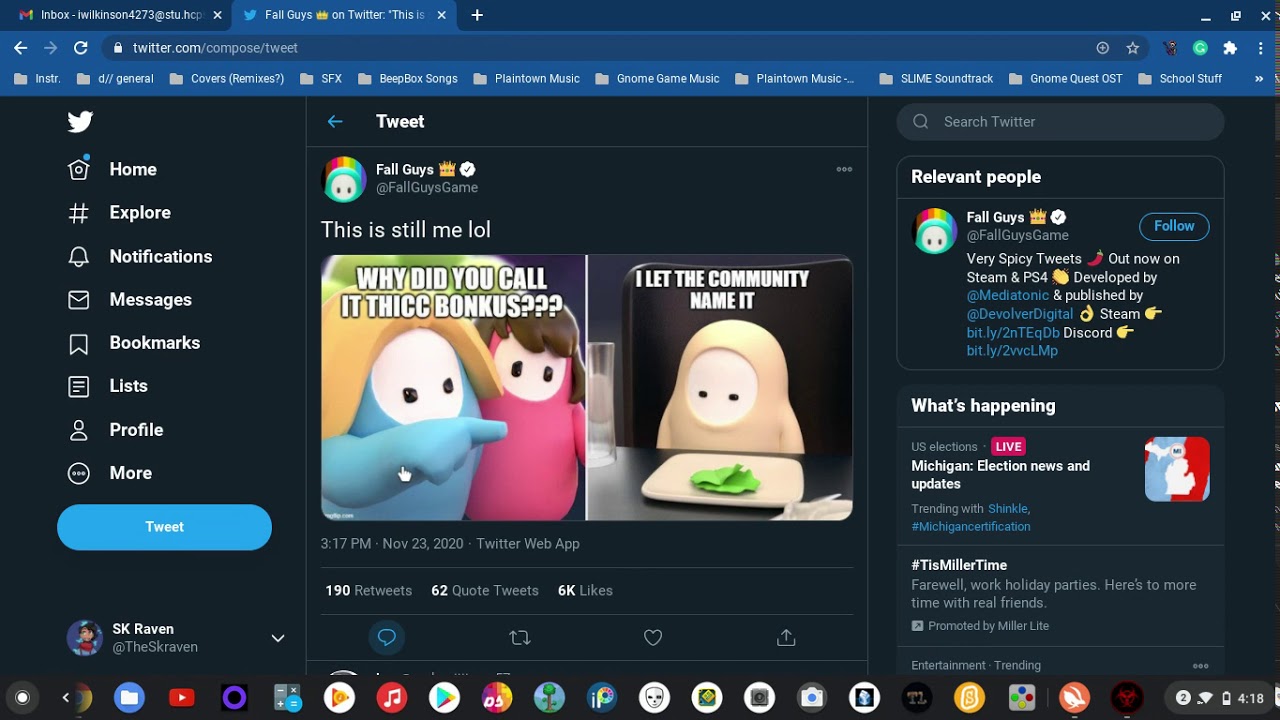
Task: Open @Mediatonic mention link
Action: click(1008, 296)
